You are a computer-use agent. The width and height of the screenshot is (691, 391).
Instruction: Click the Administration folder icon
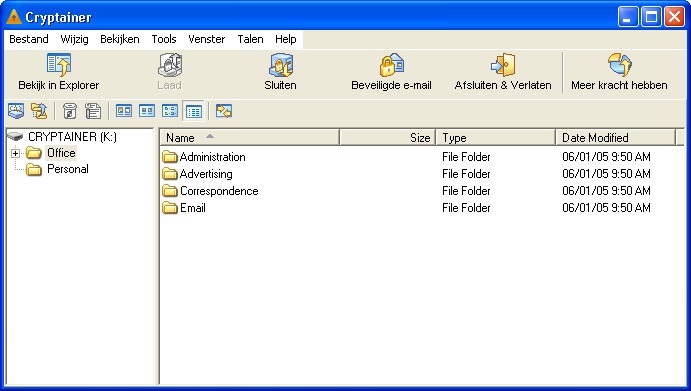click(x=170, y=157)
